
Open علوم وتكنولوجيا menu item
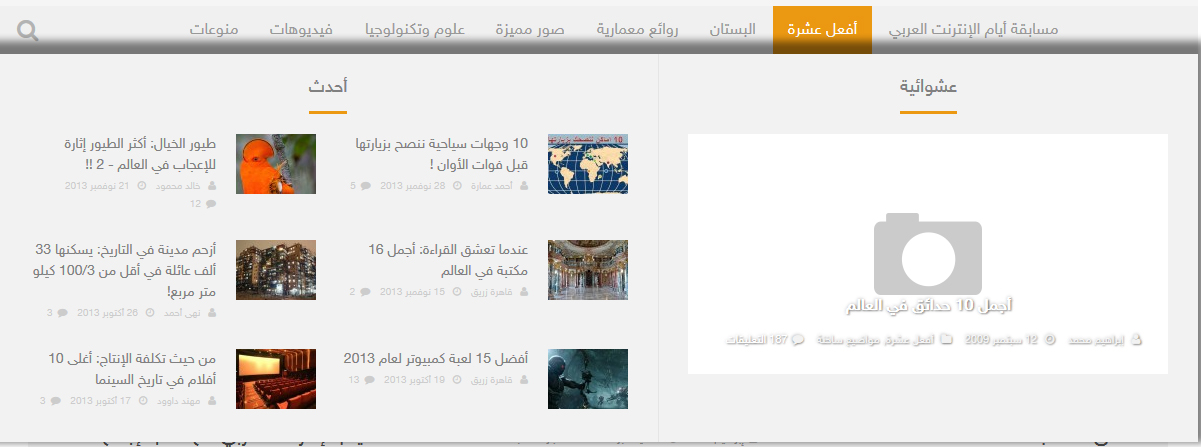(x=415, y=30)
